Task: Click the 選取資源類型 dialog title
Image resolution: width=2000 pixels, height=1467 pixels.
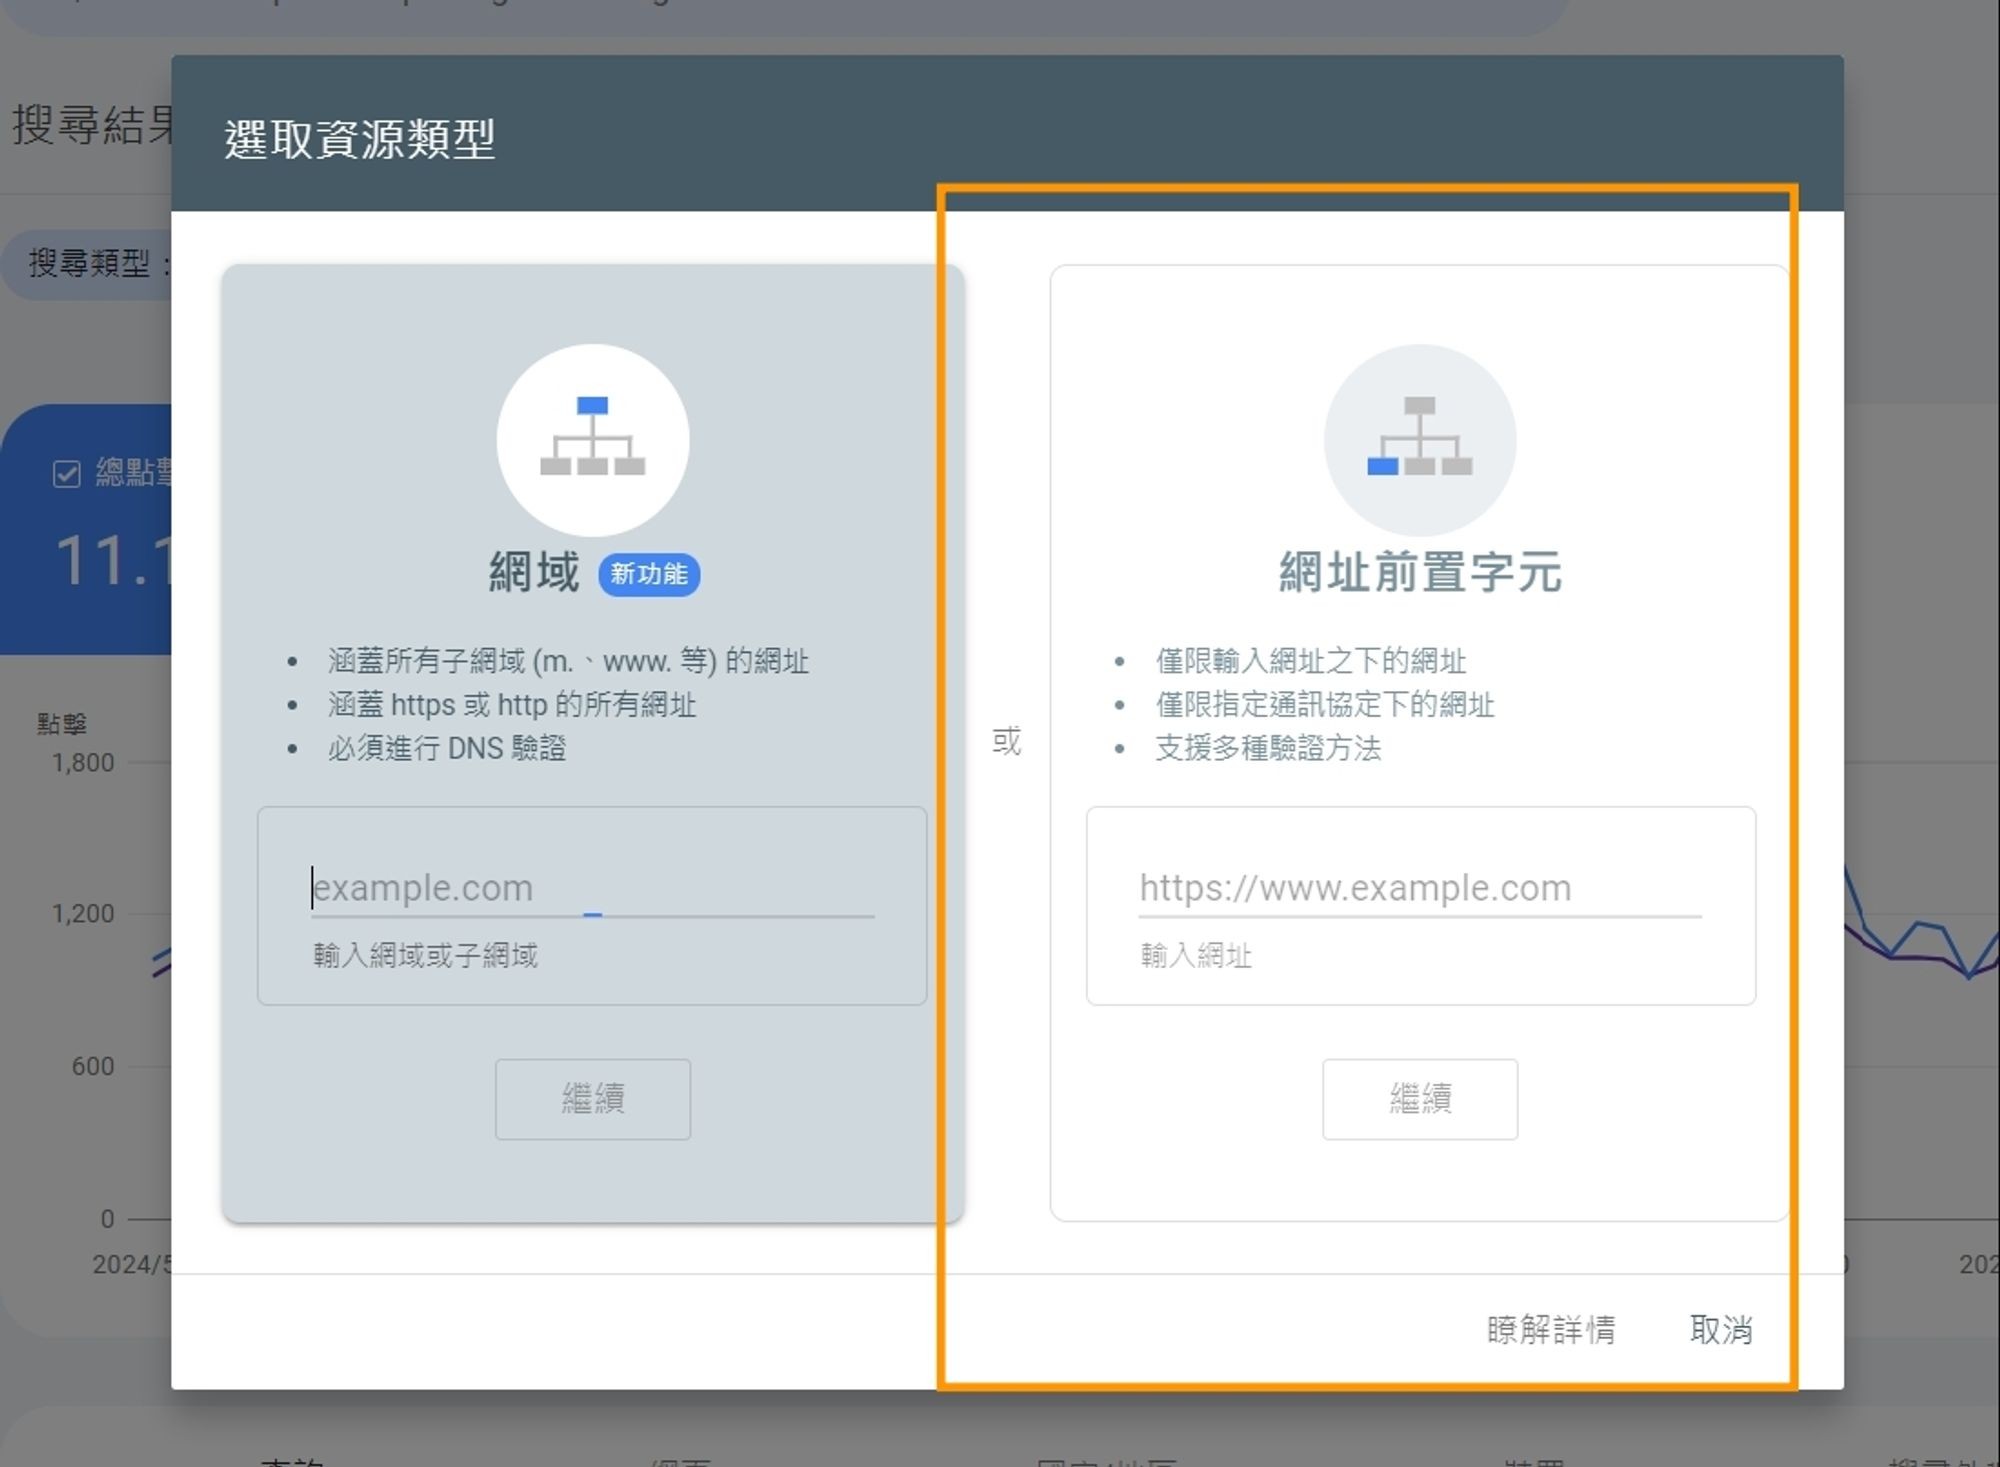Action: pos(360,139)
